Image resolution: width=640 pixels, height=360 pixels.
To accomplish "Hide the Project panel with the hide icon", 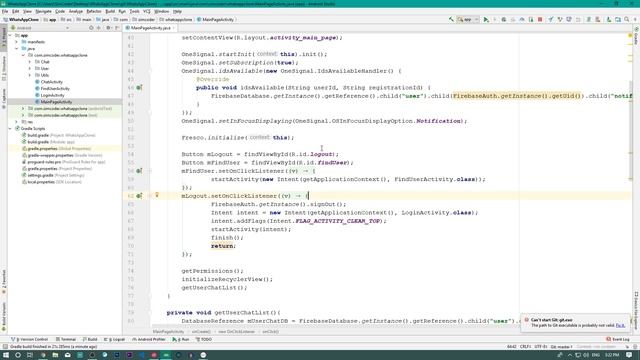I will coord(117,28).
